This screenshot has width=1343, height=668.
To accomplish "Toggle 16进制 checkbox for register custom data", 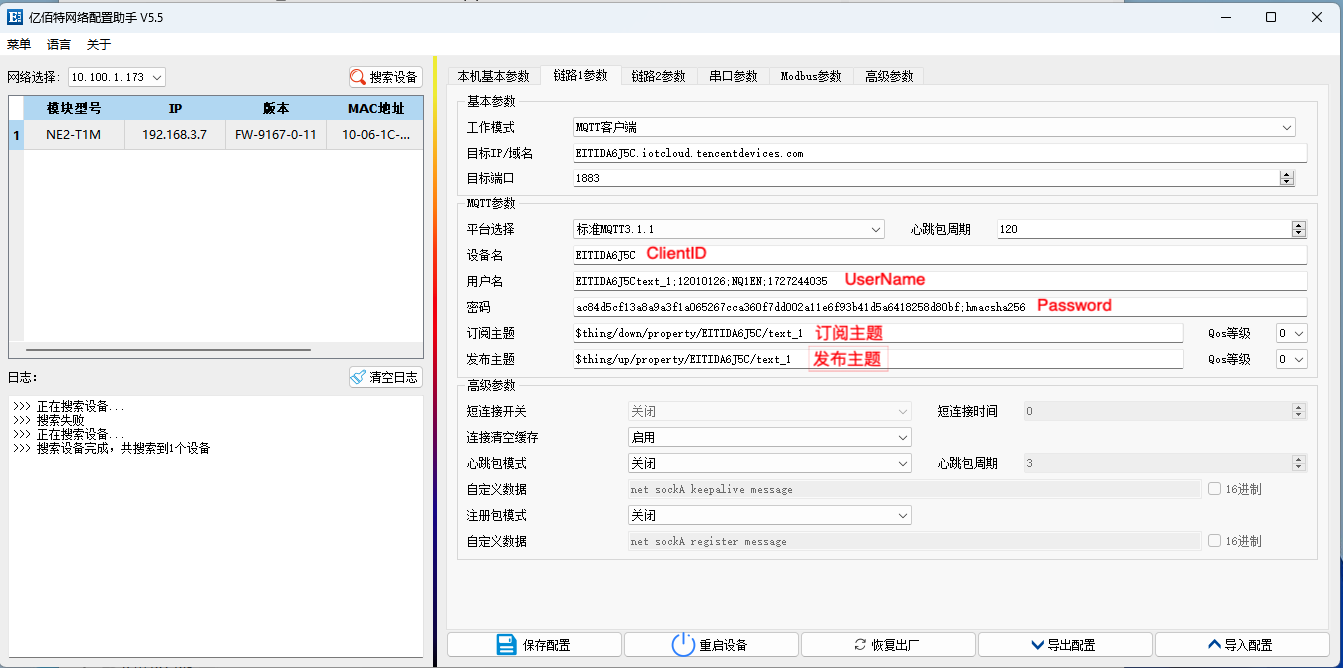I will point(1214,541).
